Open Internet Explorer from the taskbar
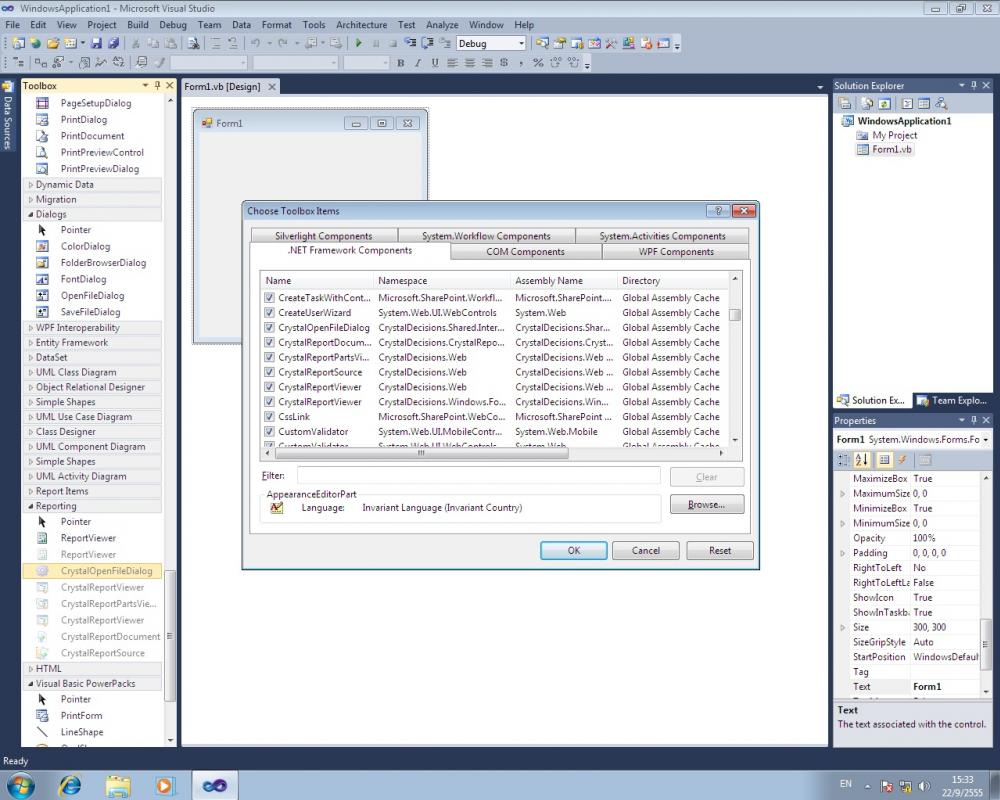 70,785
